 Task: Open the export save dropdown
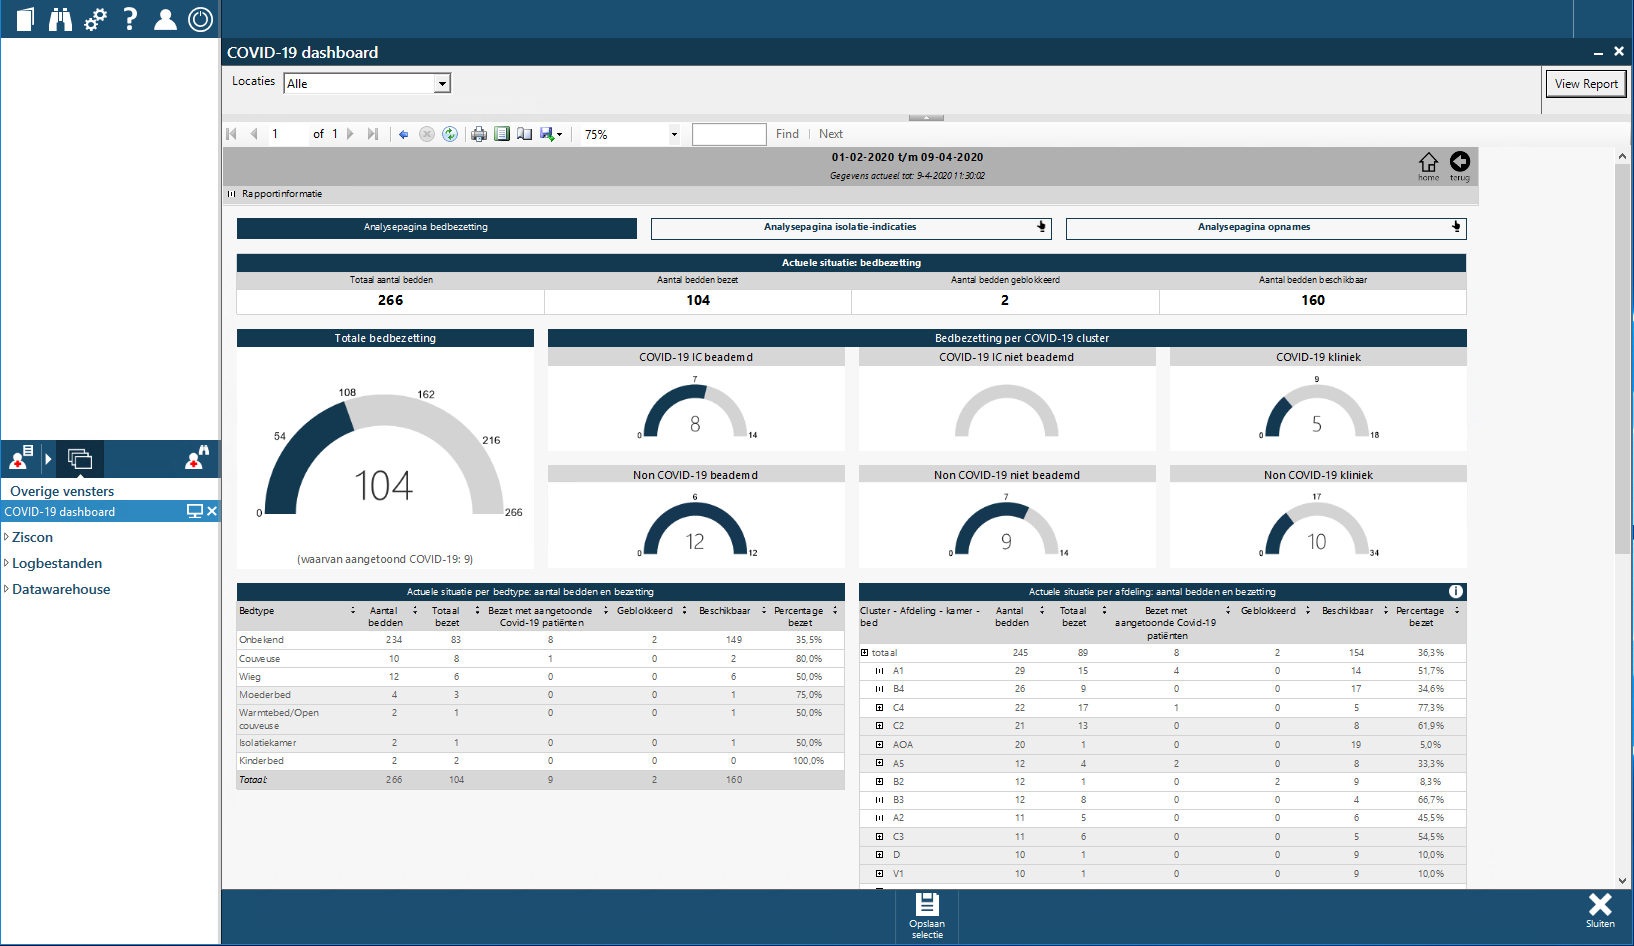pyautogui.click(x=551, y=134)
